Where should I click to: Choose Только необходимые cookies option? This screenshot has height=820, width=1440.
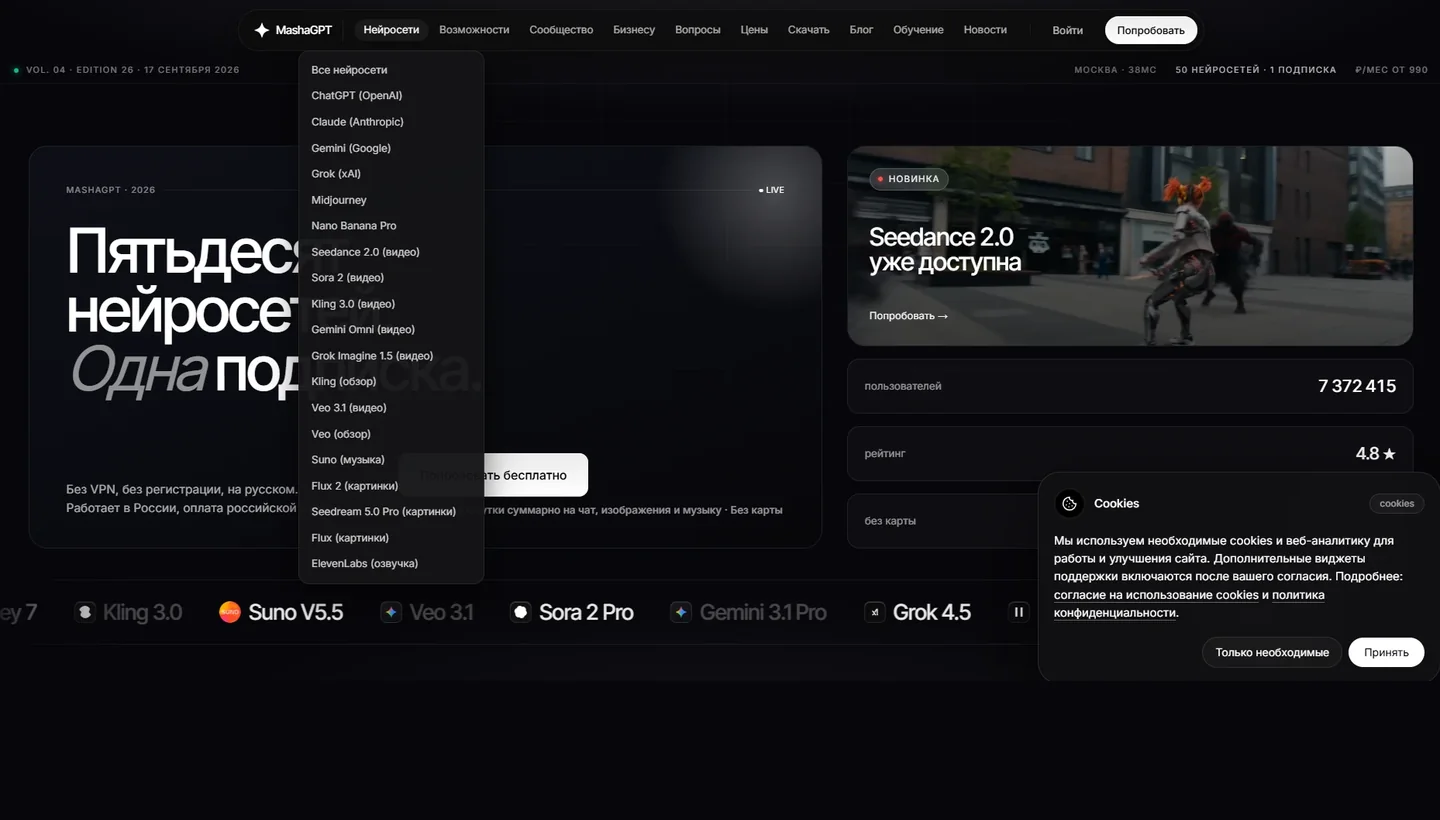point(1272,652)
